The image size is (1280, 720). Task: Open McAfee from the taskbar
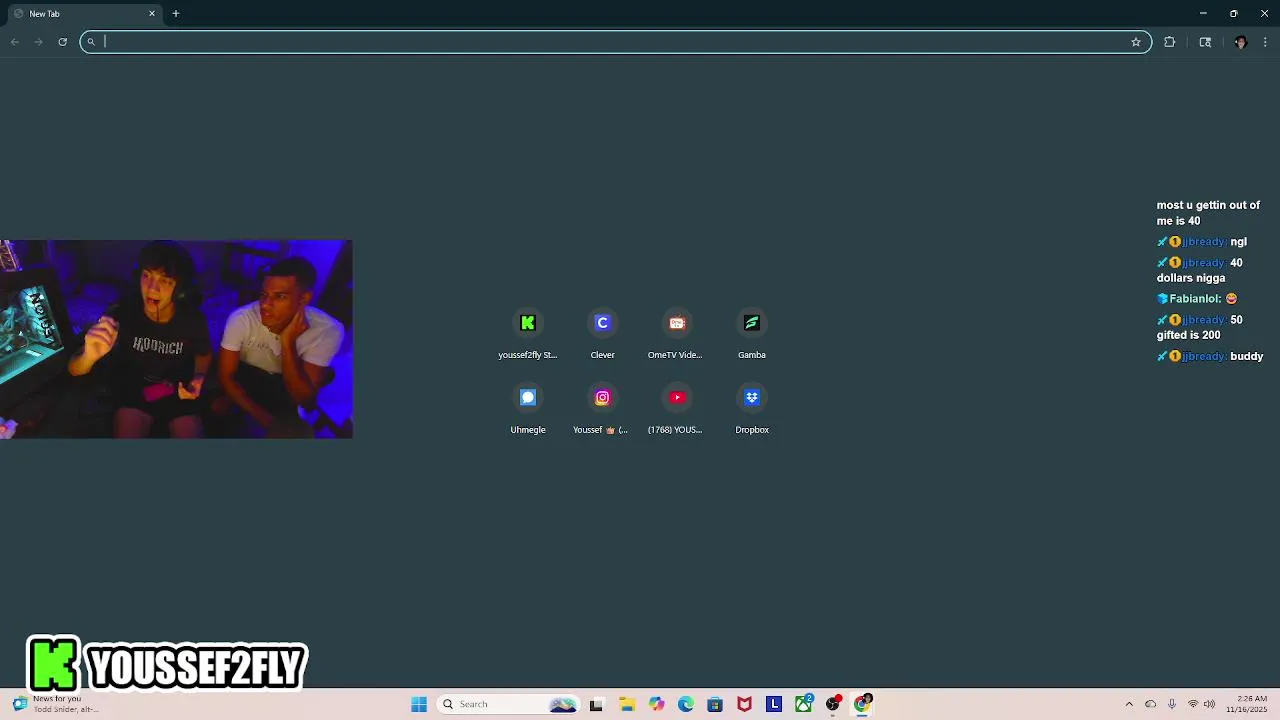point(744,704)
